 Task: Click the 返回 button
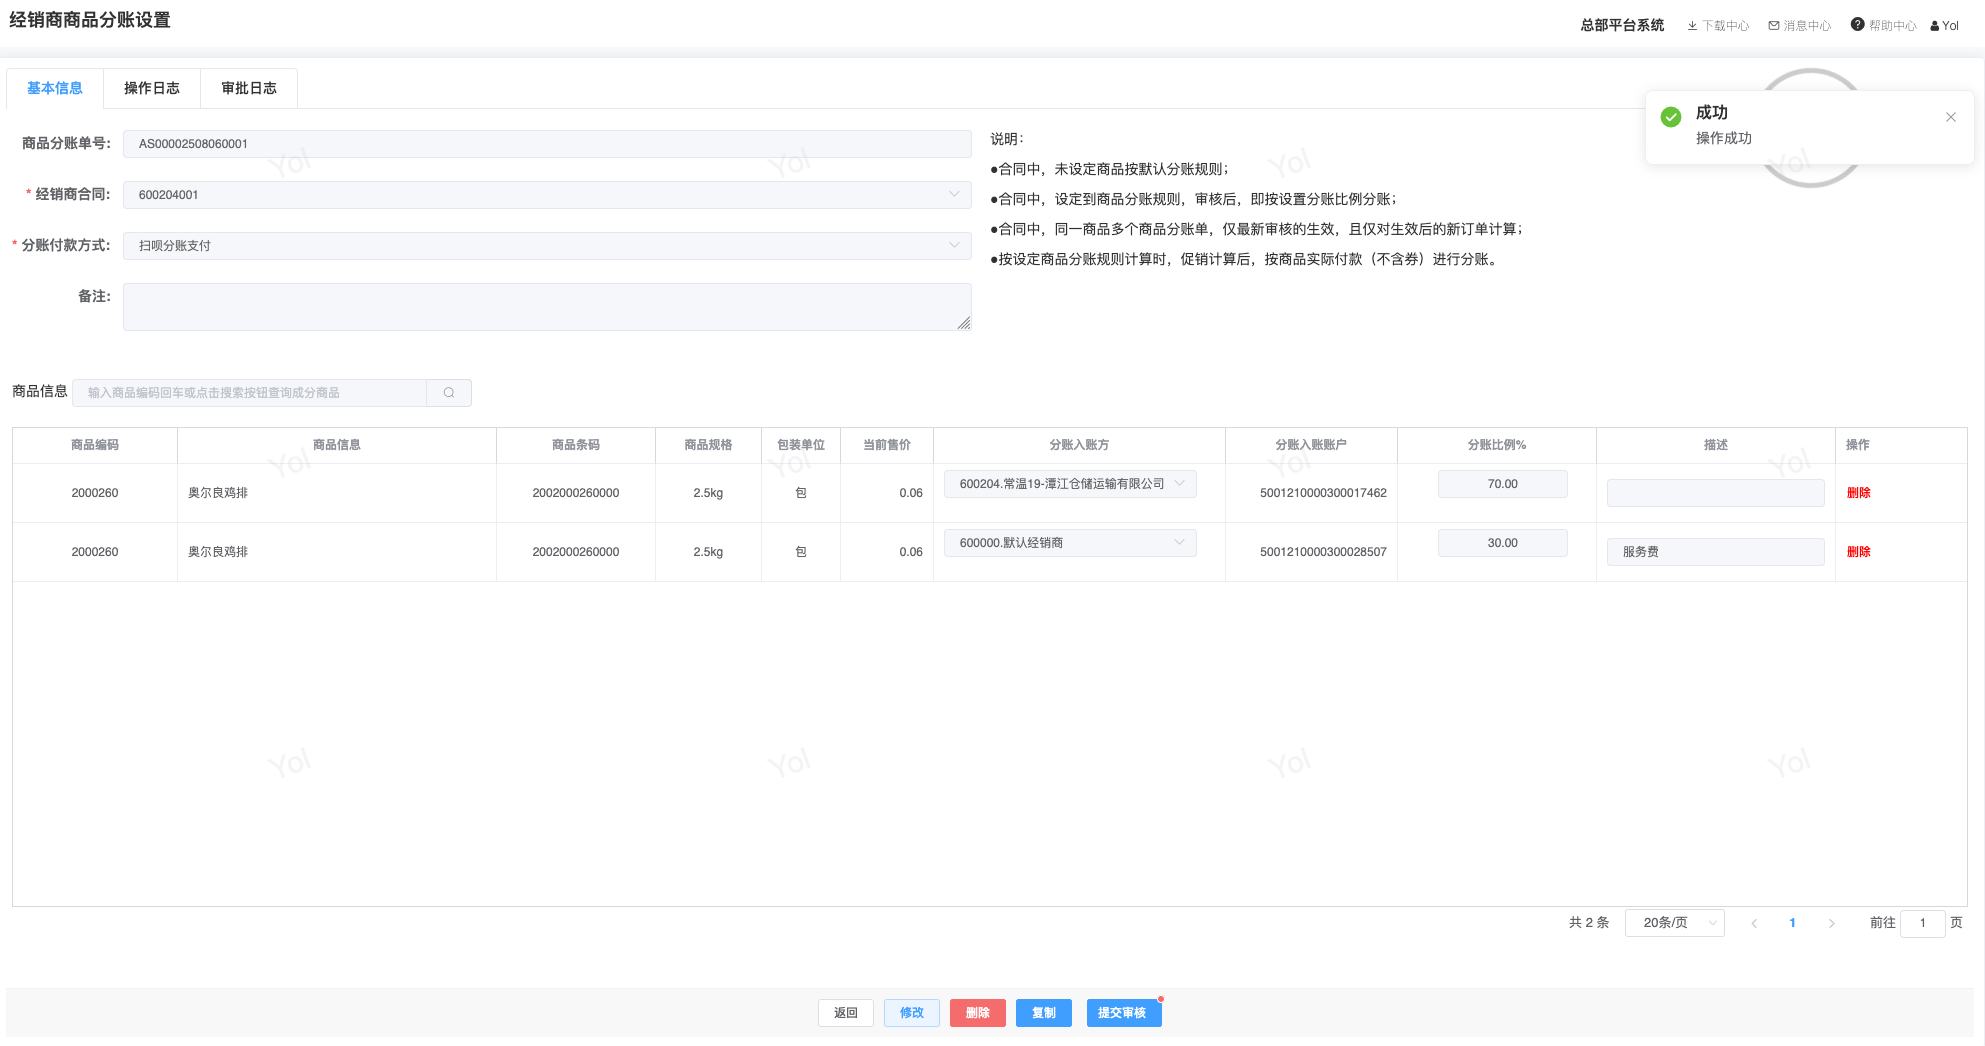point(846,1013)
